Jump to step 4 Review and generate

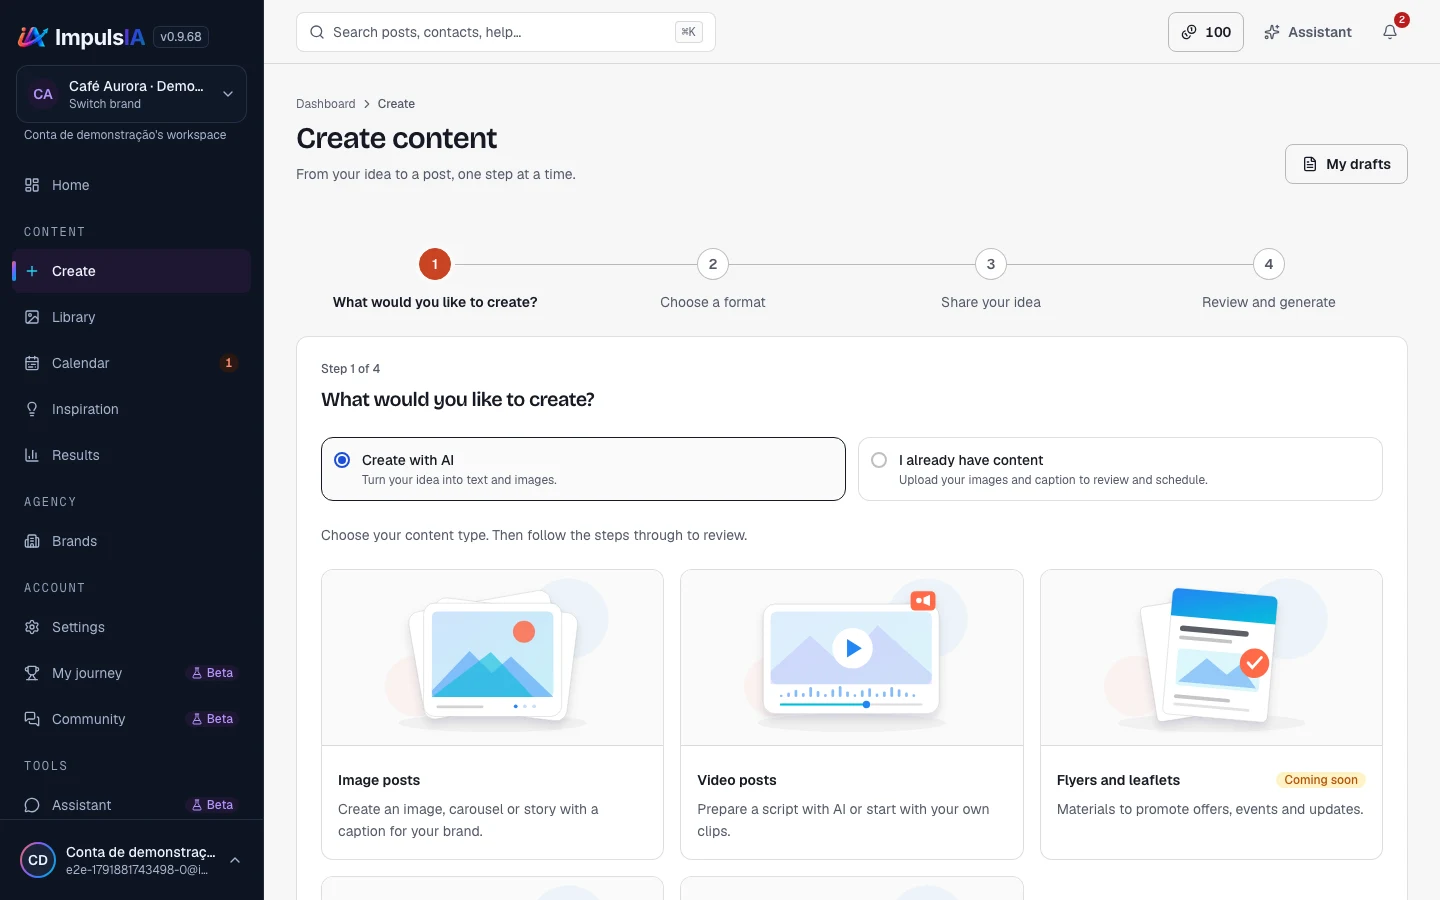click(1269, 280)
